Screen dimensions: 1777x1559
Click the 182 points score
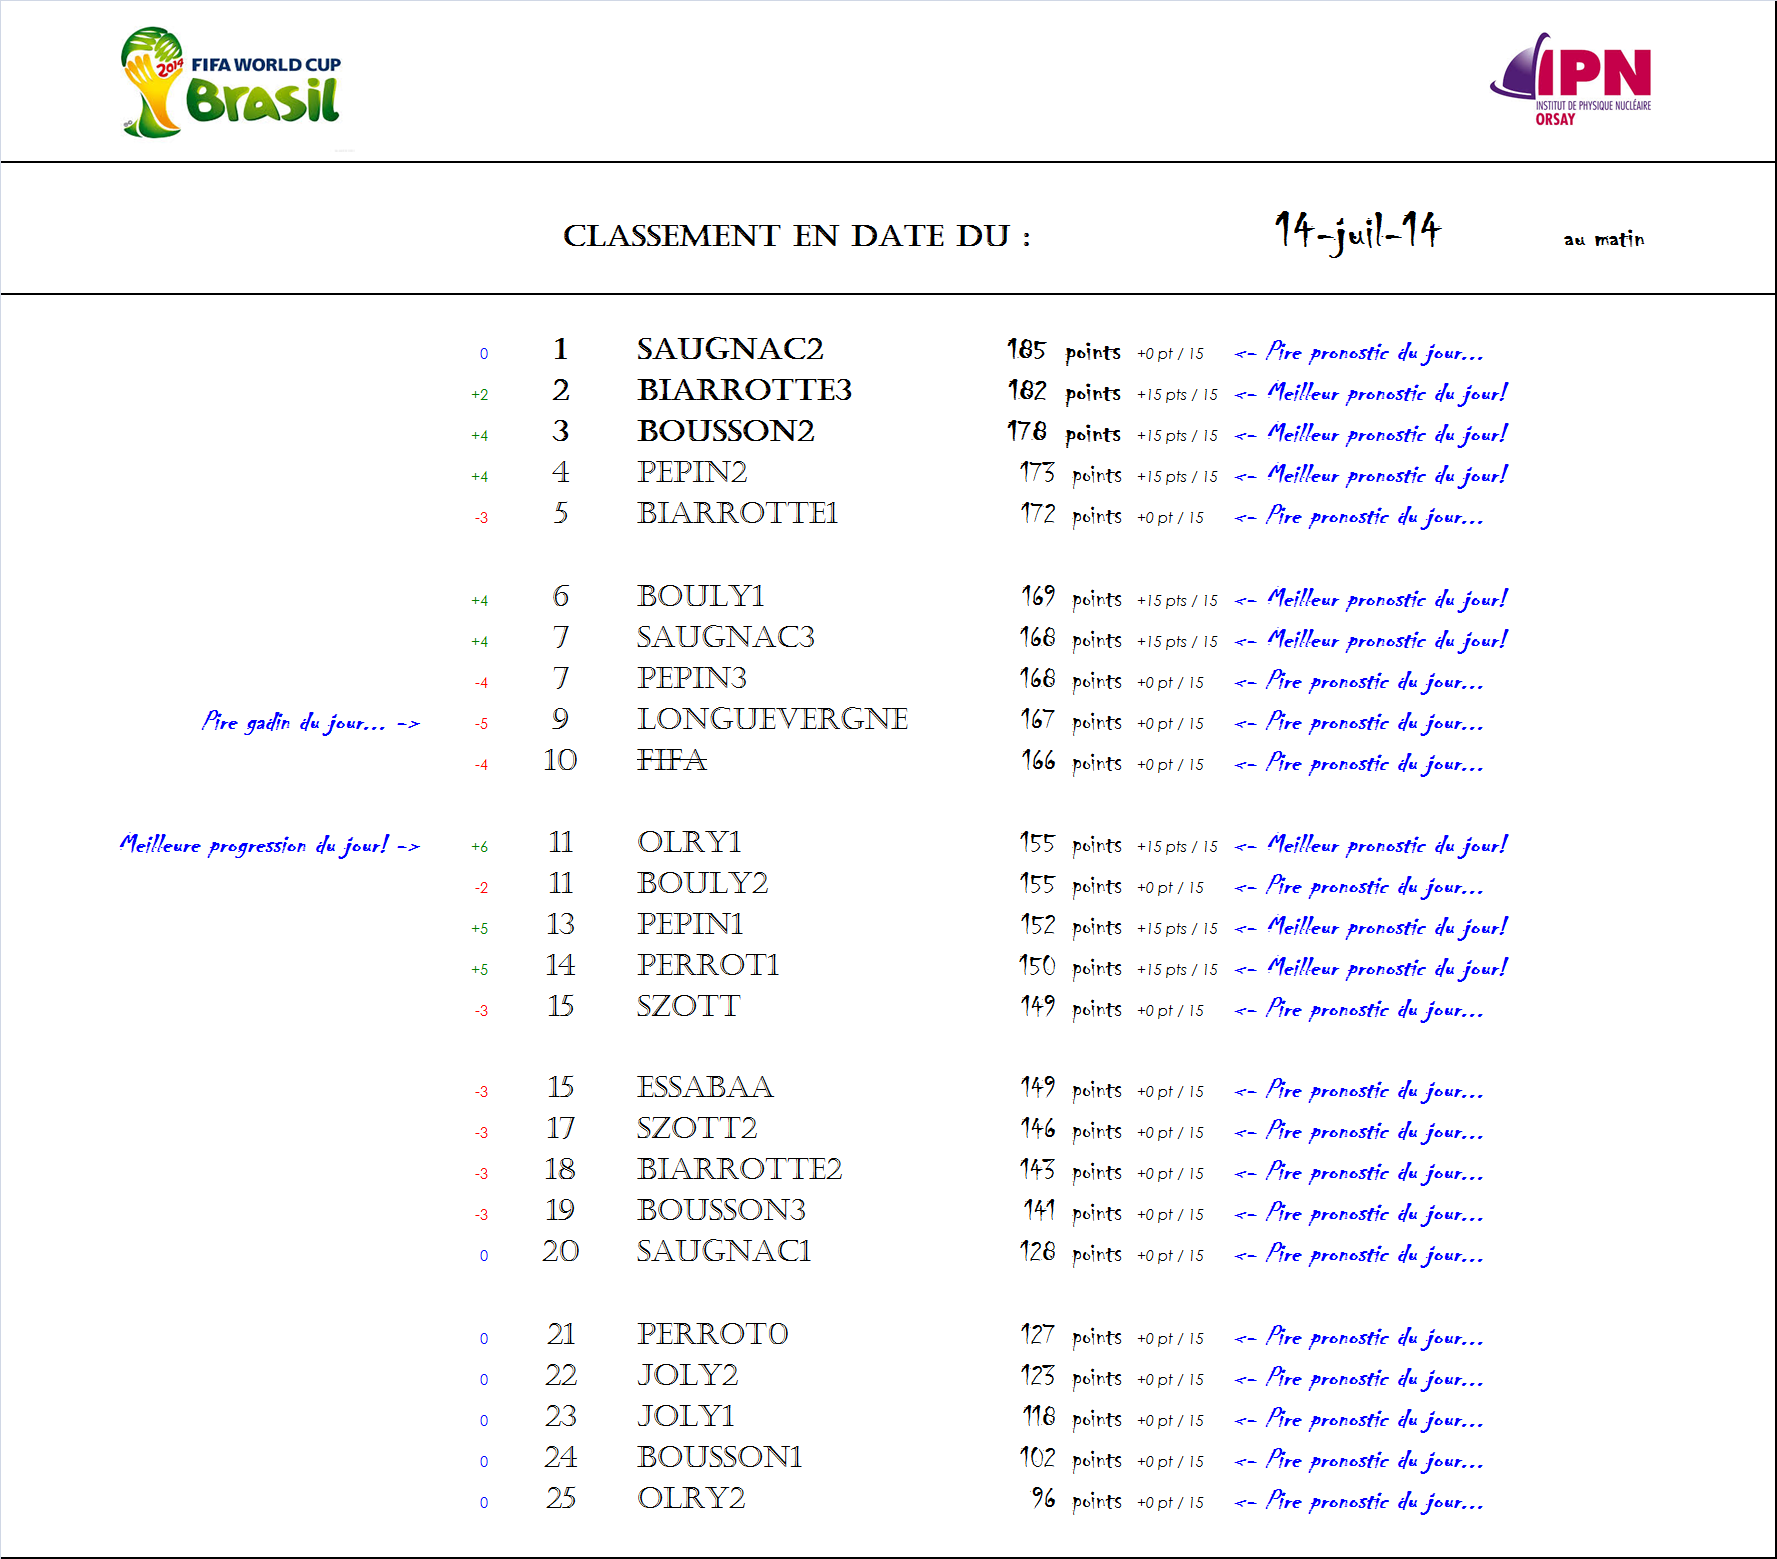click(1063, 392)
